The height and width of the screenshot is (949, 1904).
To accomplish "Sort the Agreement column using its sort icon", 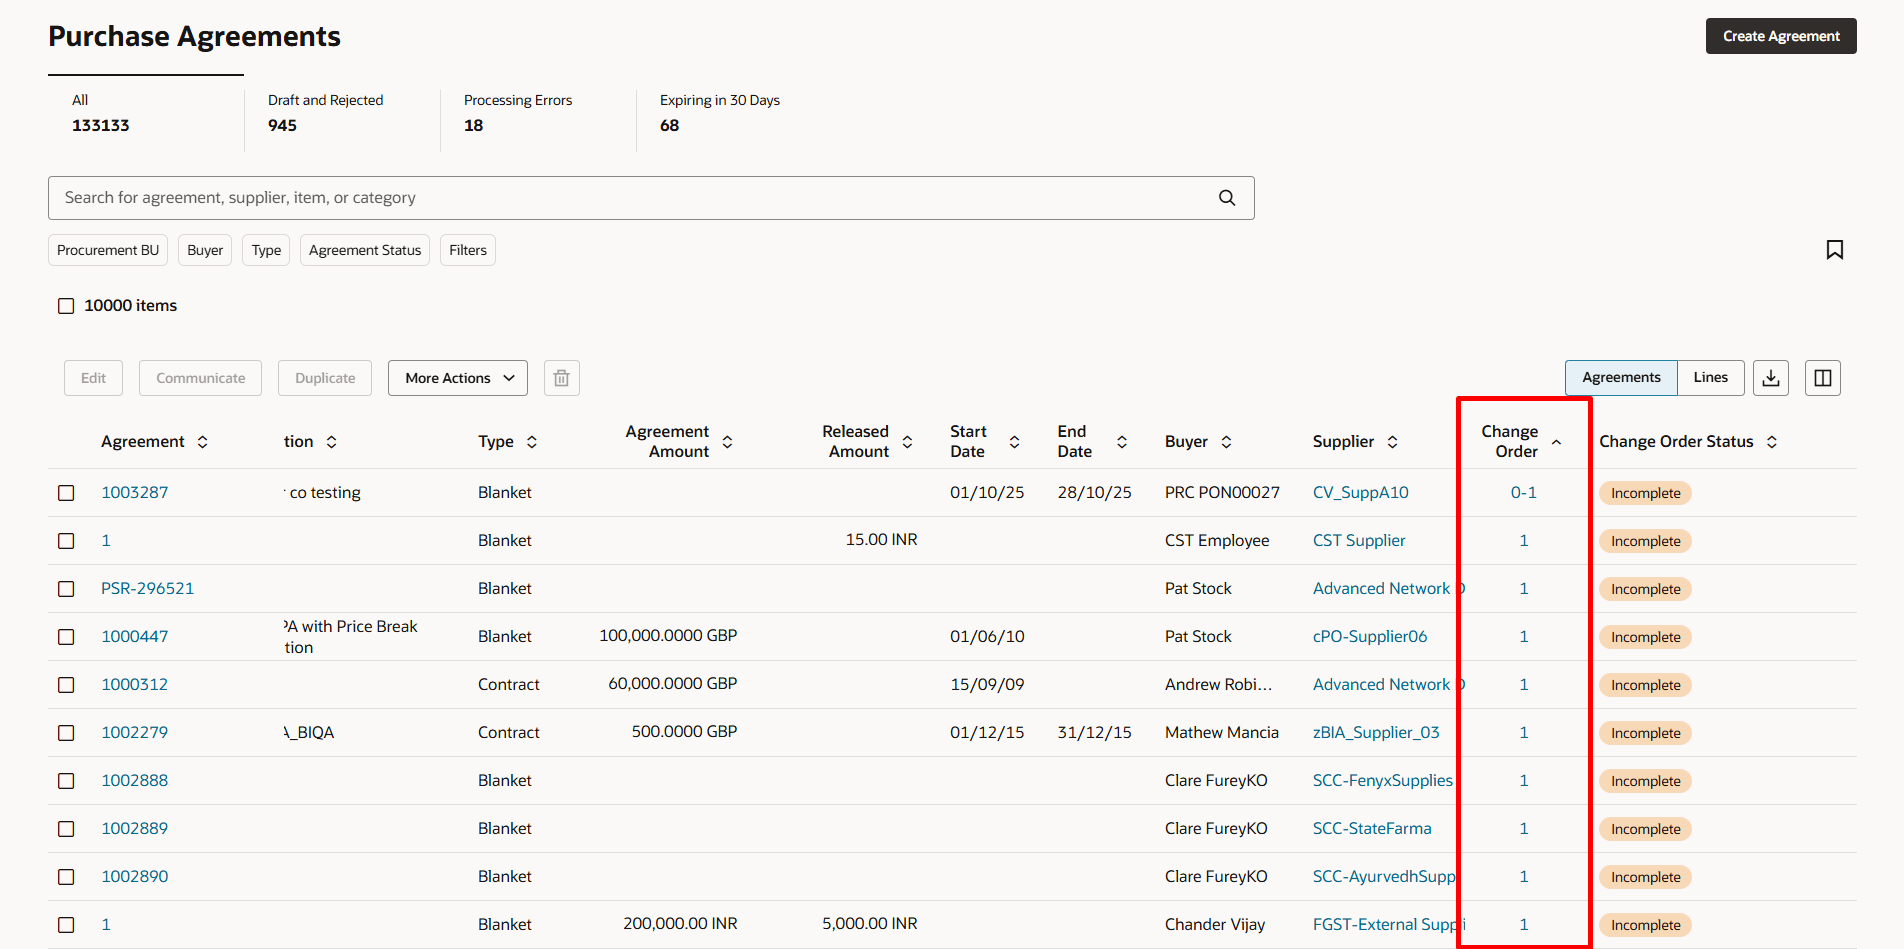I will 203,441.
